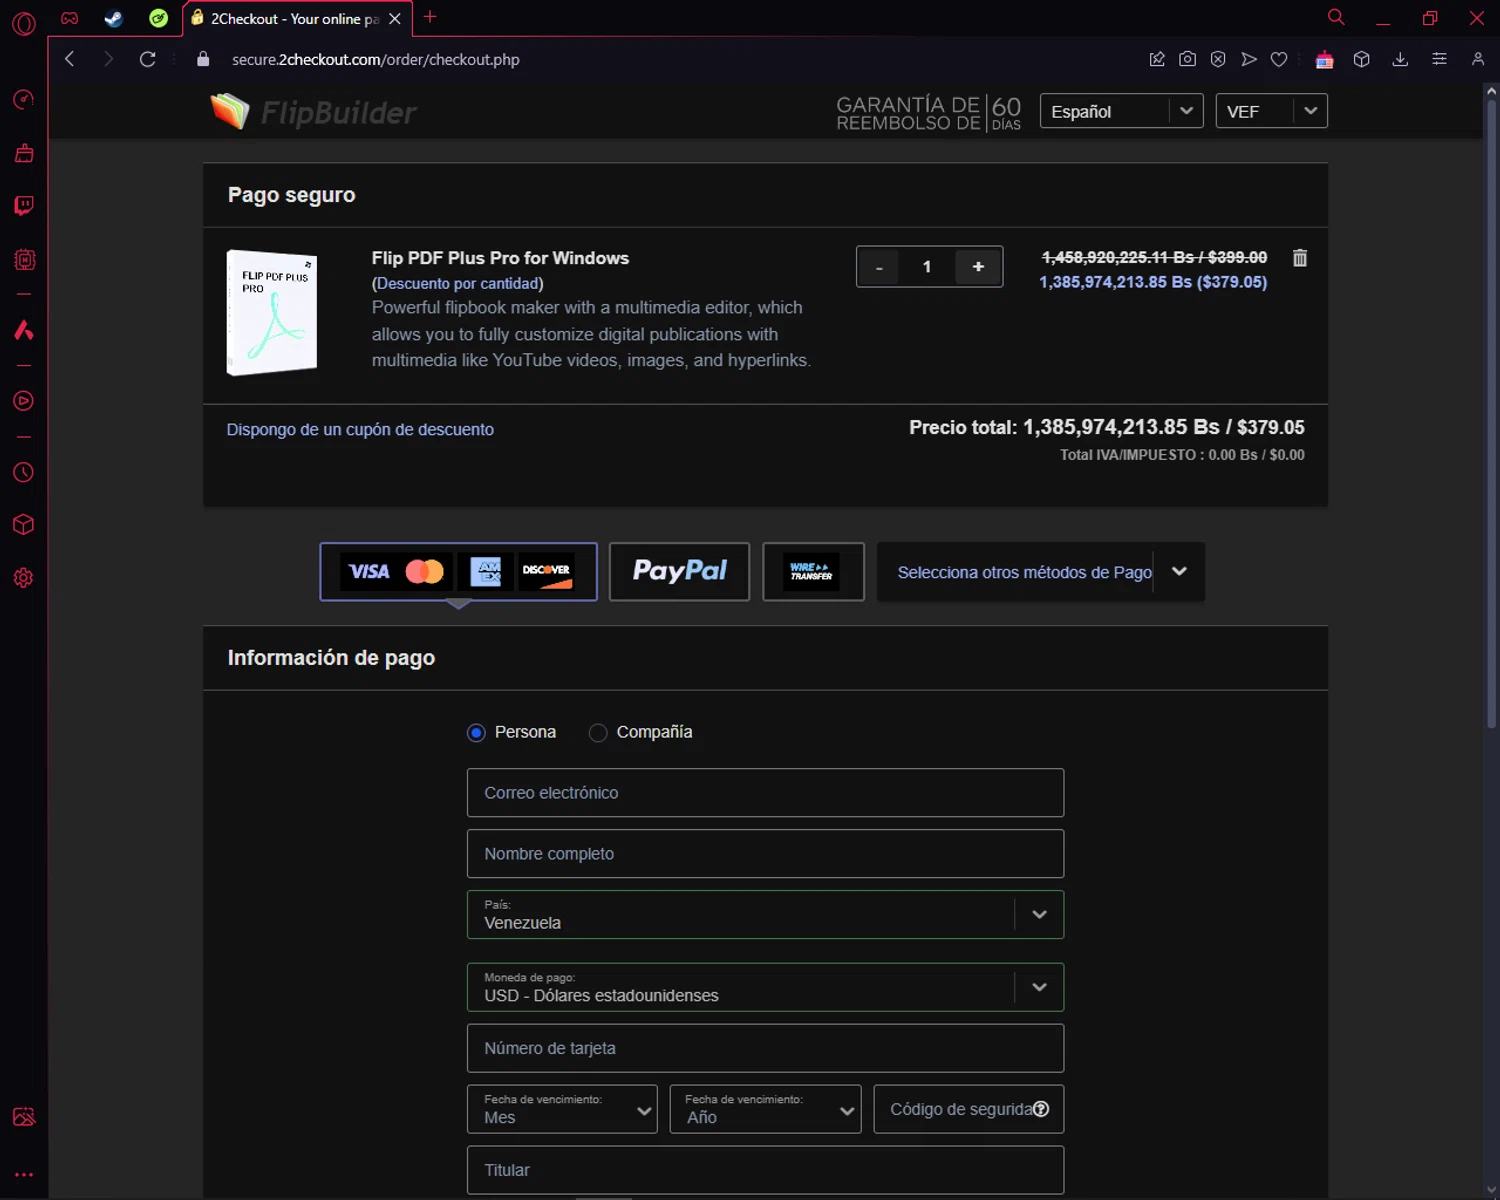The image size is (1500, 1200).
Task: Open Settings gear in sidebar
Action: click(24, 578)
